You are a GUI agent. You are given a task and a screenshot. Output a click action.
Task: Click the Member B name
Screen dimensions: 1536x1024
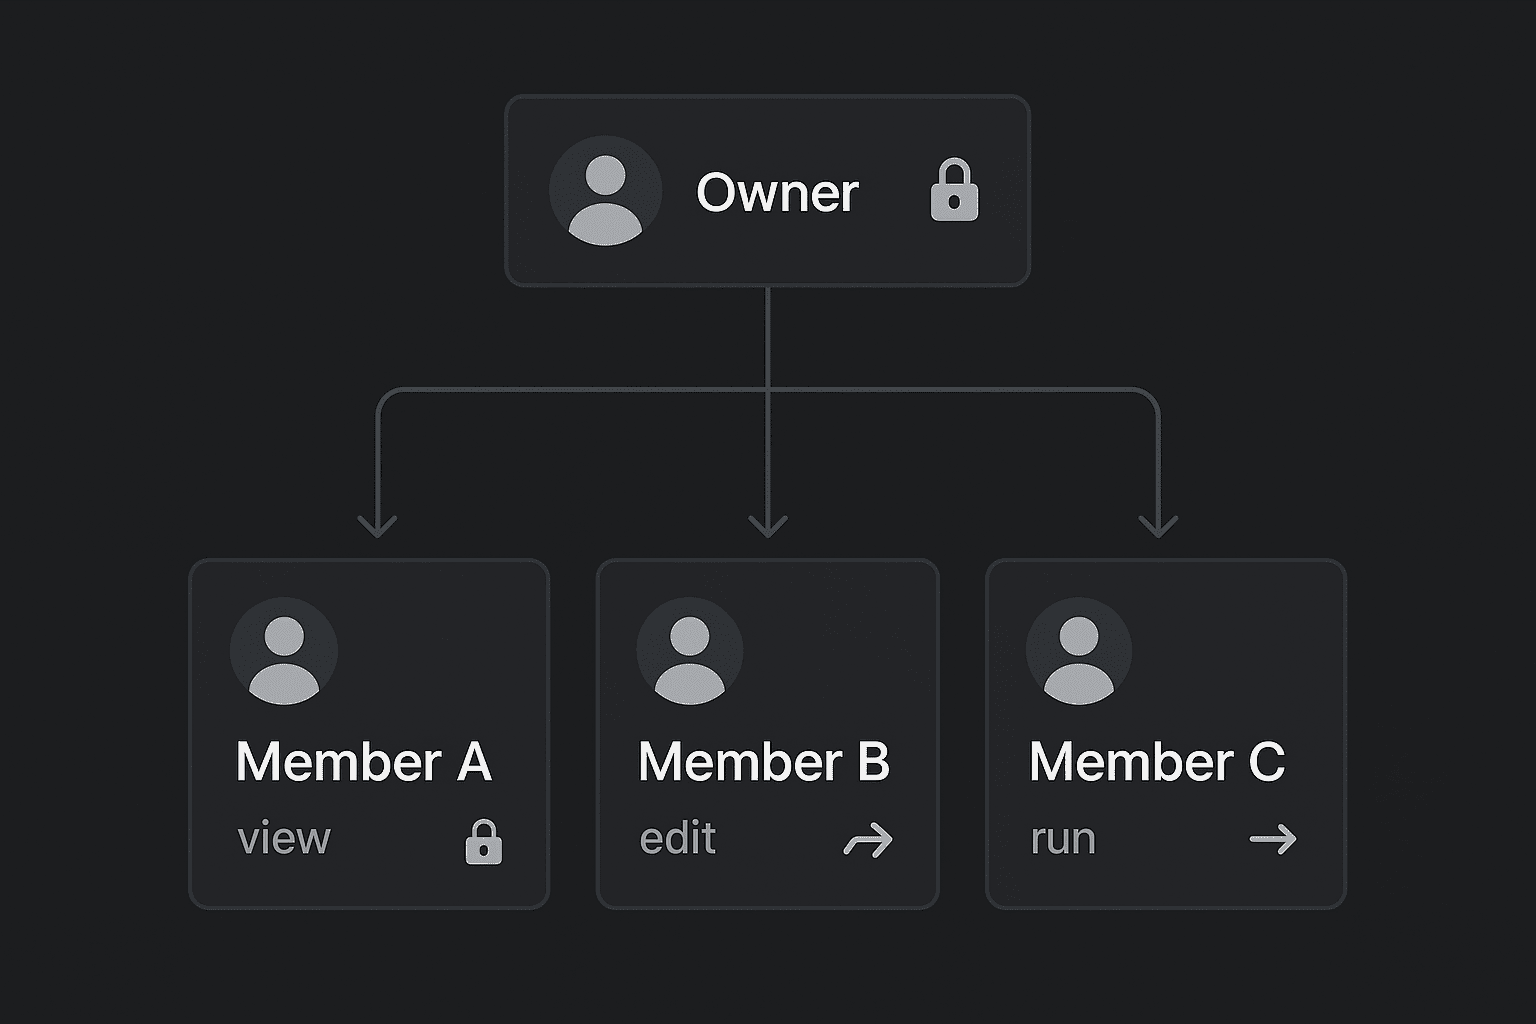click(764, 762)
